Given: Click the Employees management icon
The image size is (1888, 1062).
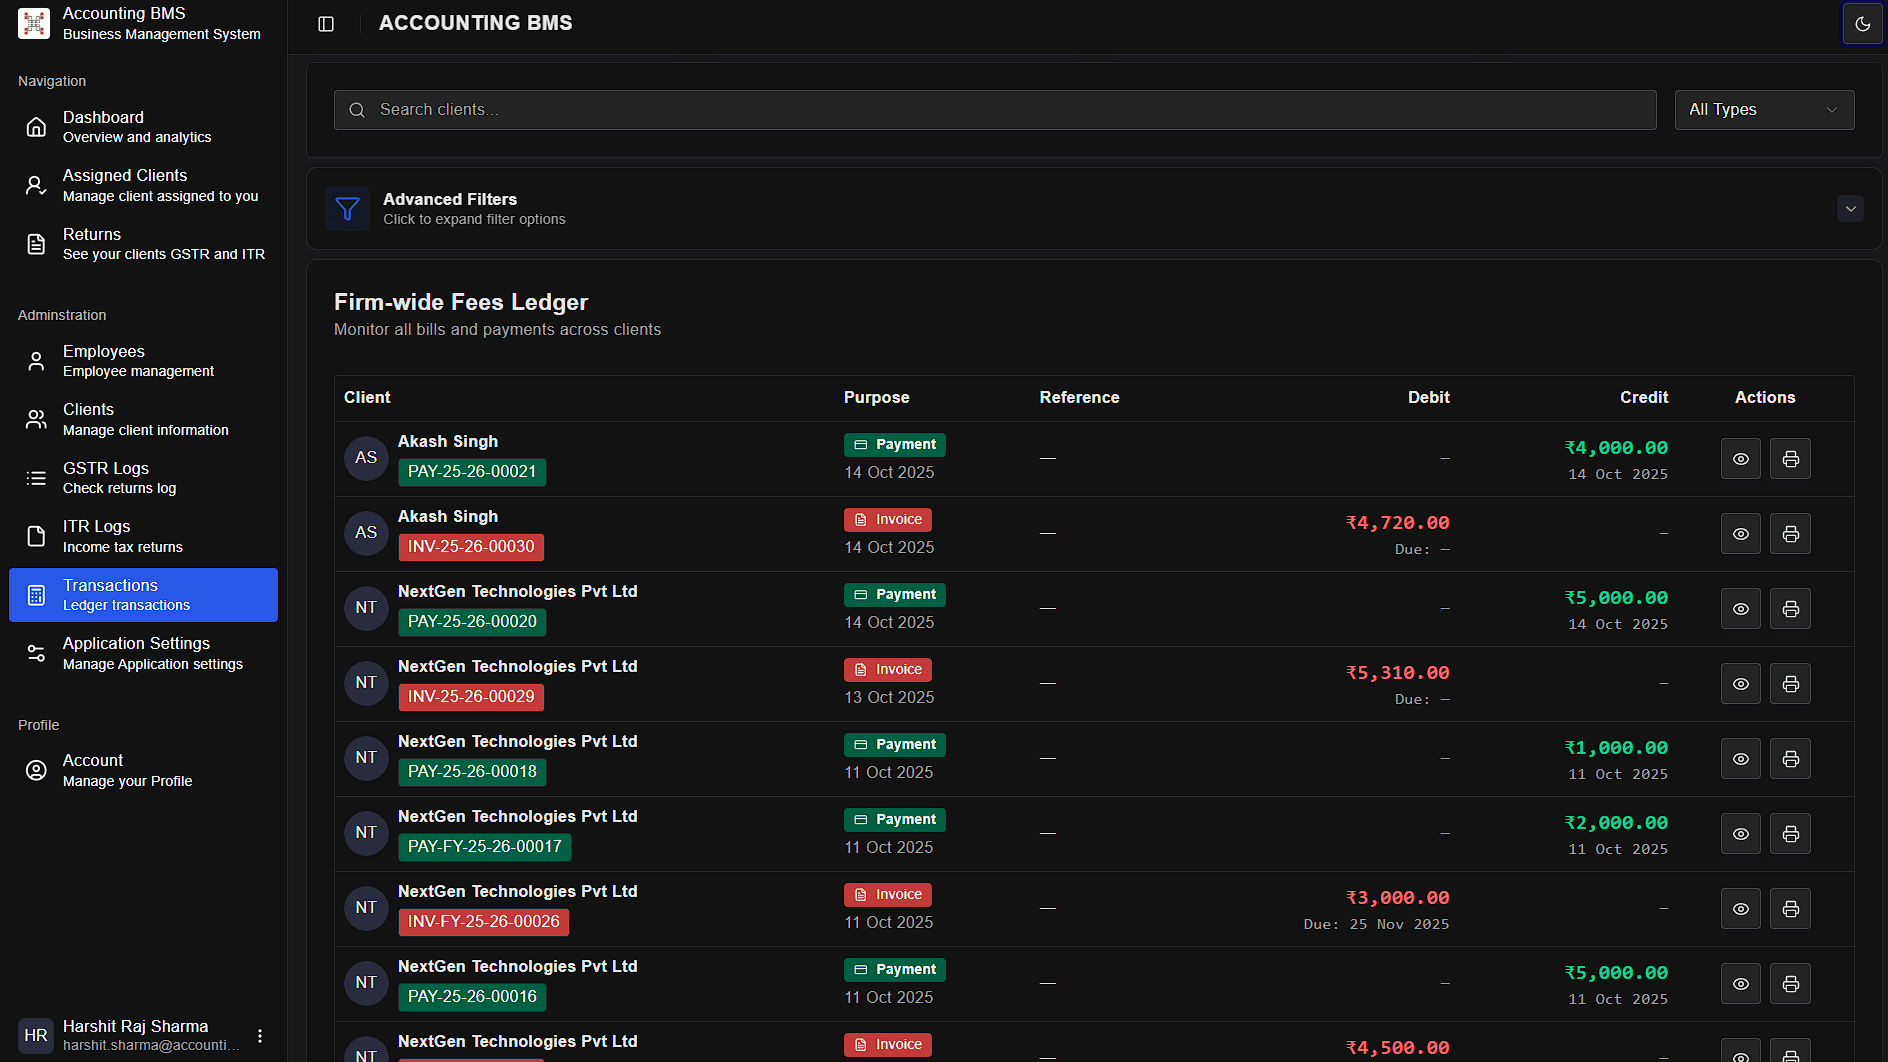Looking at the screenshot, I should [x=36, y=360].
